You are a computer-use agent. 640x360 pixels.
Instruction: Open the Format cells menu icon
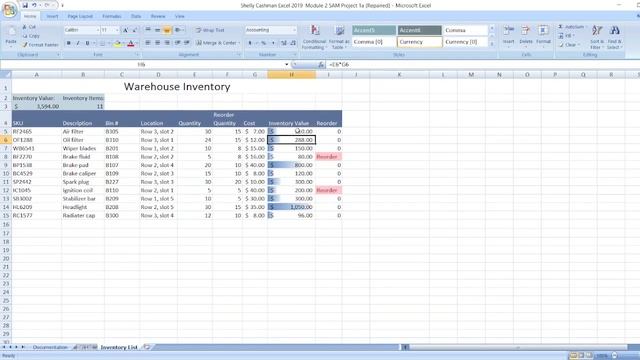(543, 30)
